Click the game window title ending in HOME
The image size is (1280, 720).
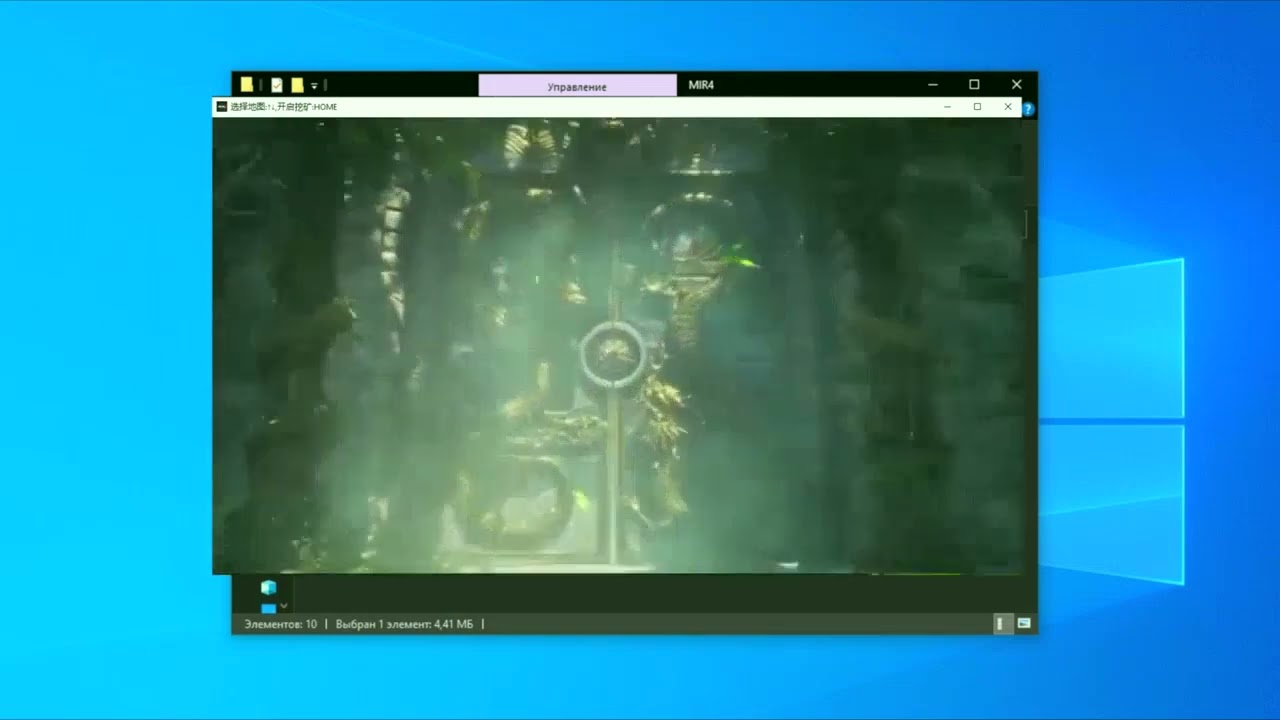284,107
